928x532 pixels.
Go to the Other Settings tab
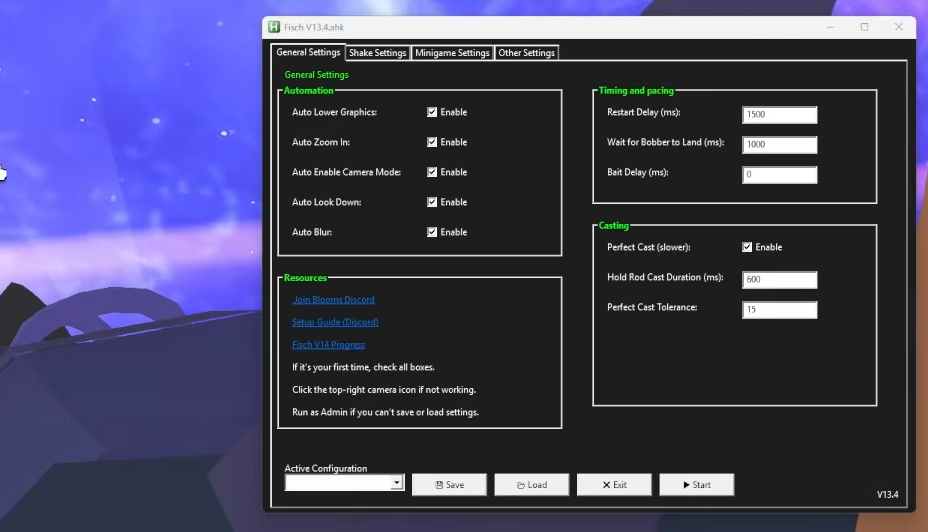526,53
